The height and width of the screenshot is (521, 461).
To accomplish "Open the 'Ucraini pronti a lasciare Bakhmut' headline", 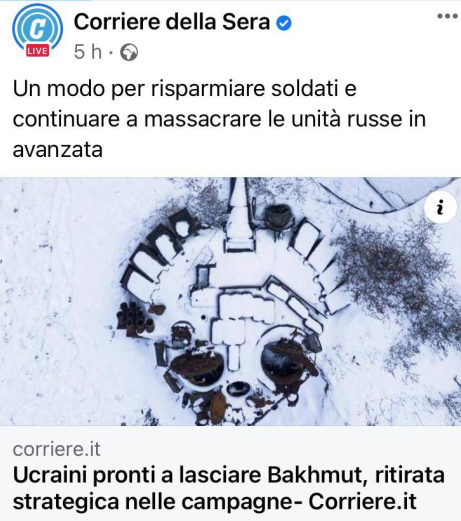I will coord(229,488).
